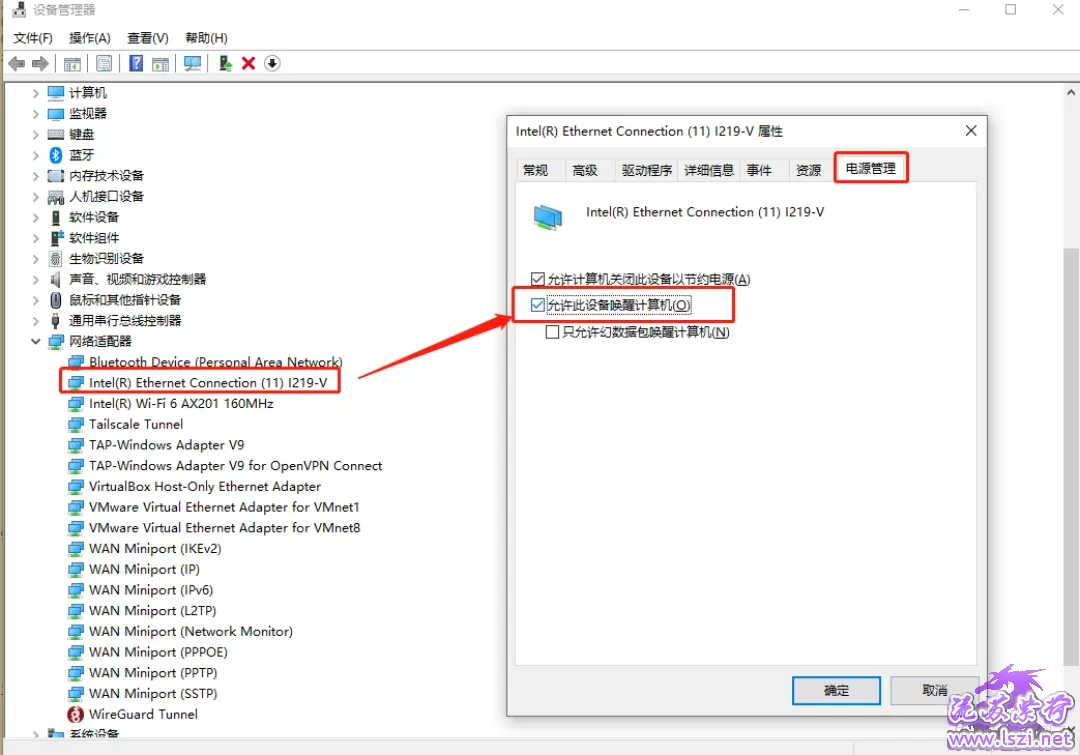
Task: Click the Scan for hardware changes monitor icon
Action: click(192, 63)
